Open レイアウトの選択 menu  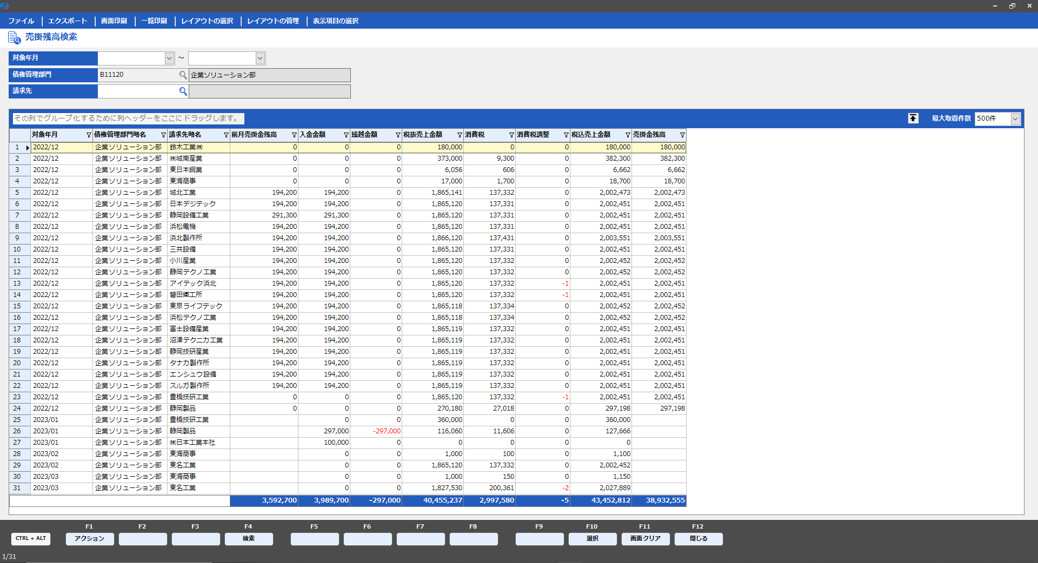[x=207, y=21]
